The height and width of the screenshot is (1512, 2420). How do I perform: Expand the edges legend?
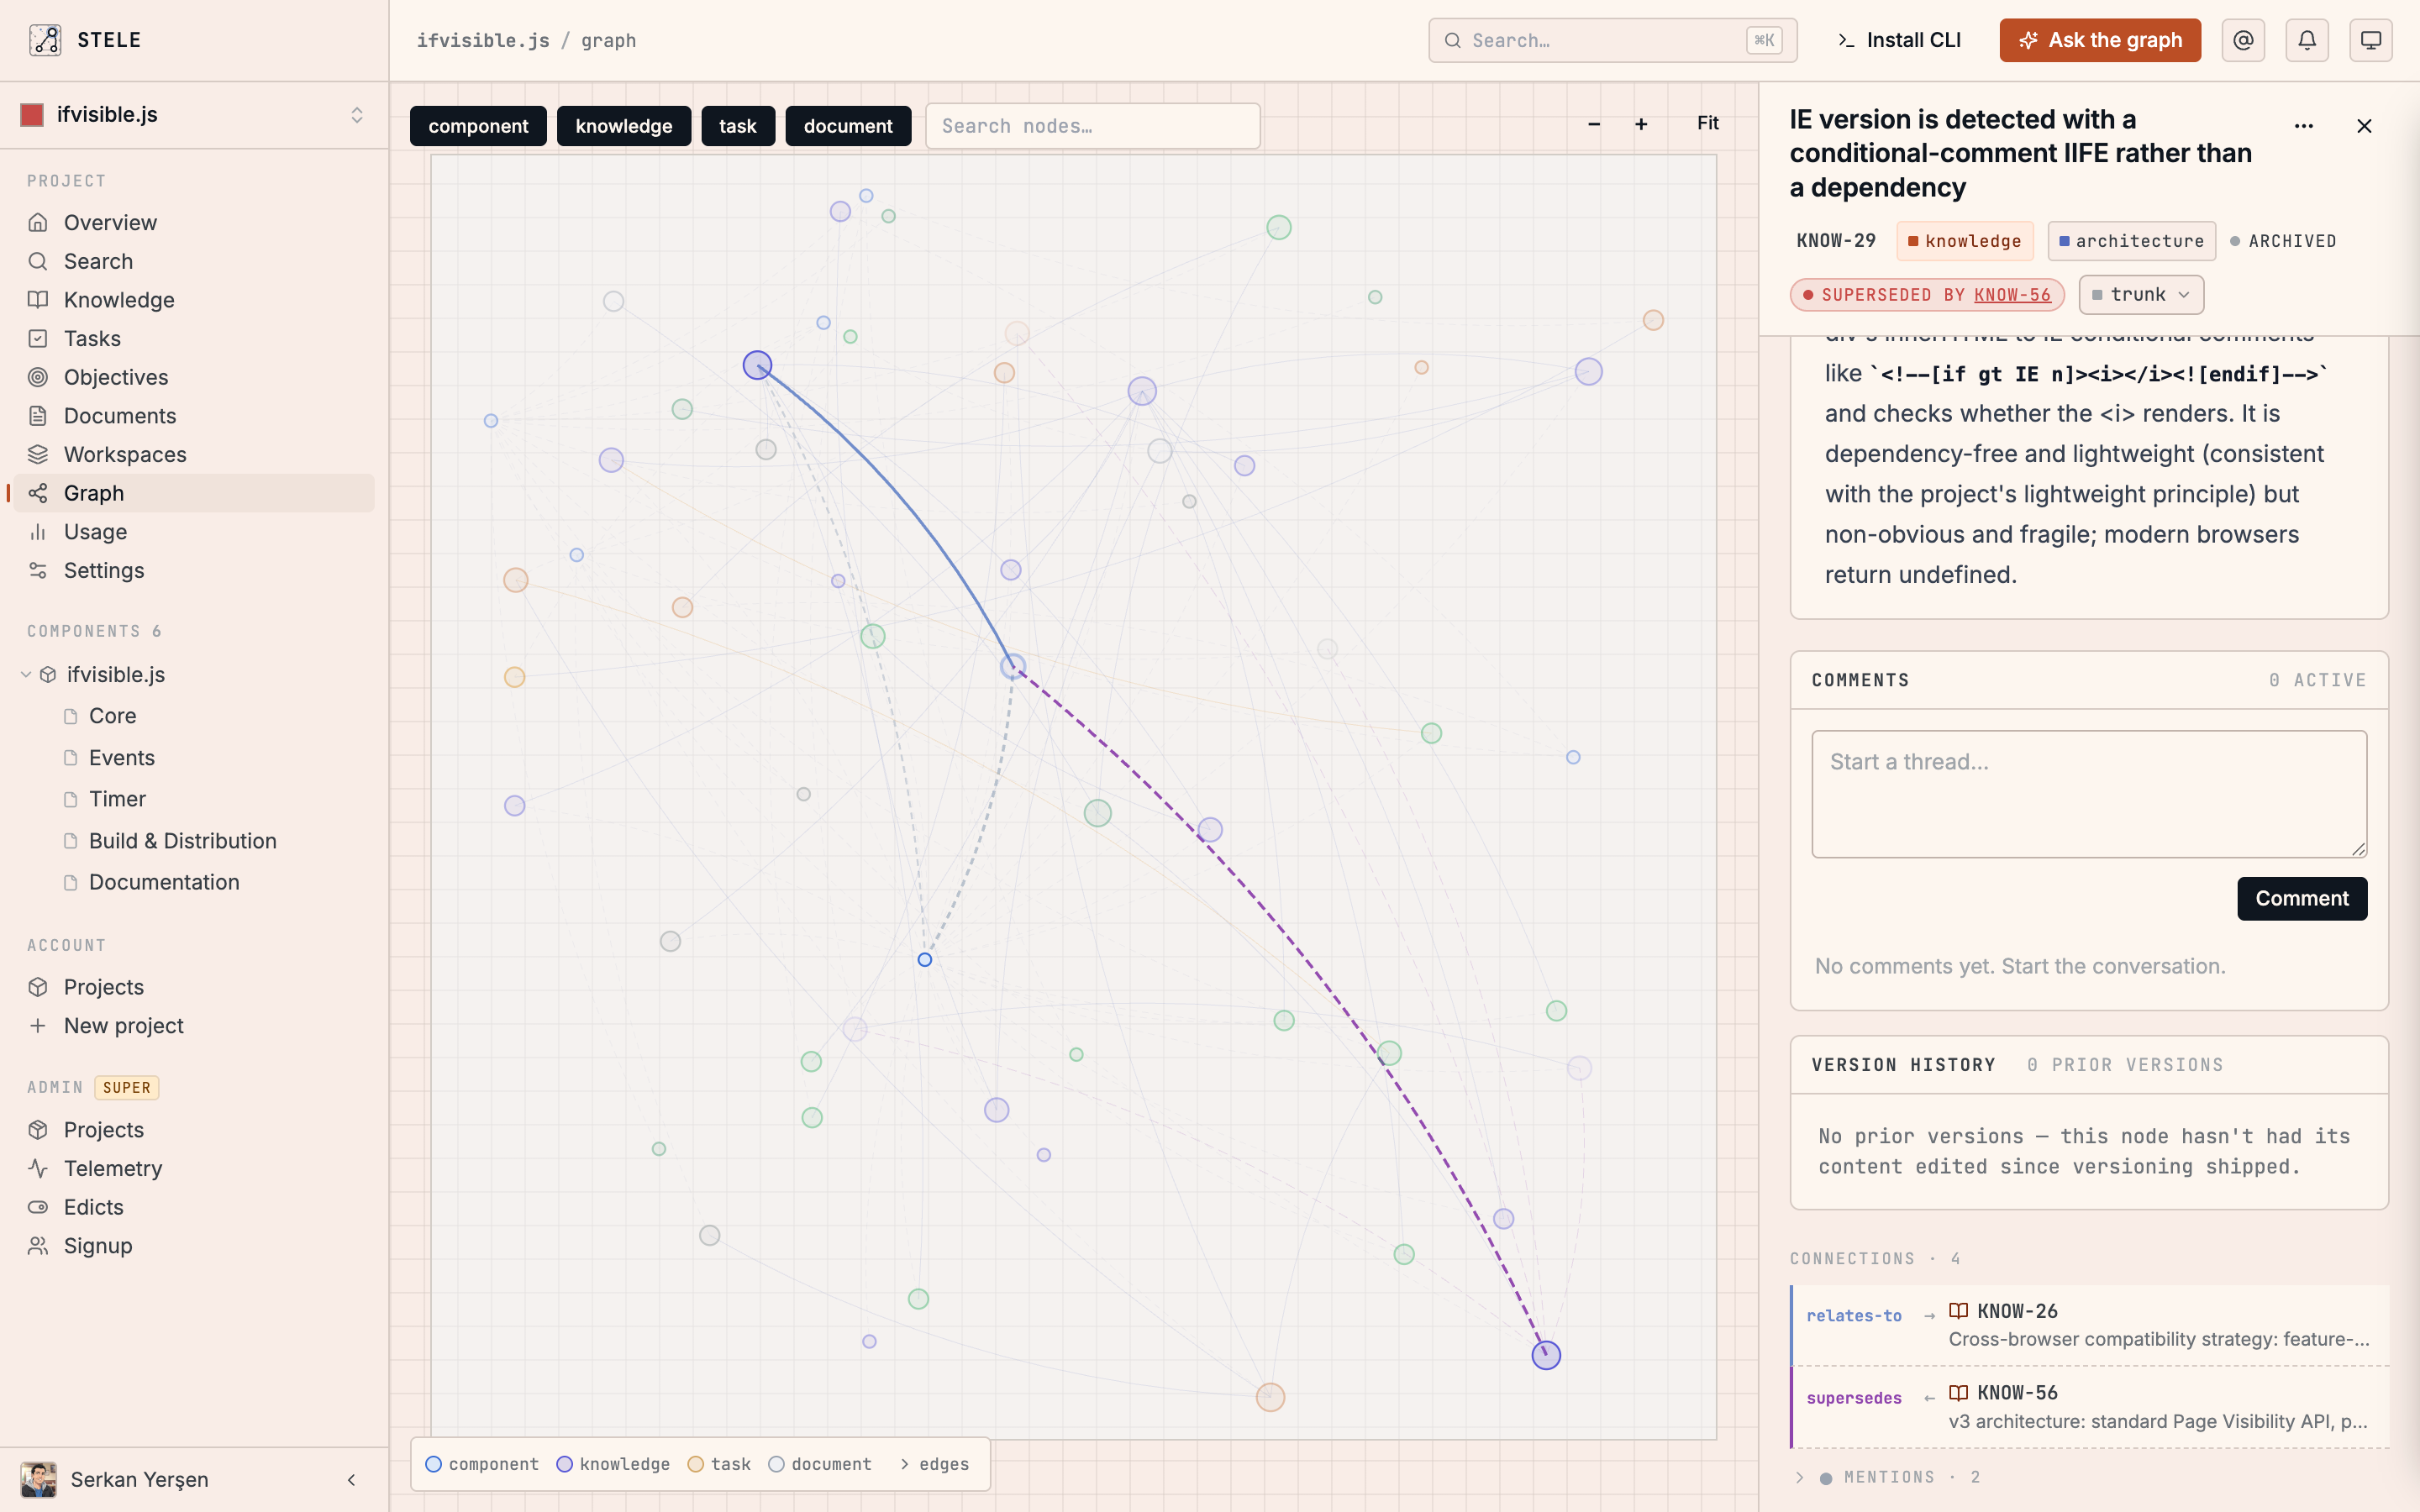[x=934, y=1464]
